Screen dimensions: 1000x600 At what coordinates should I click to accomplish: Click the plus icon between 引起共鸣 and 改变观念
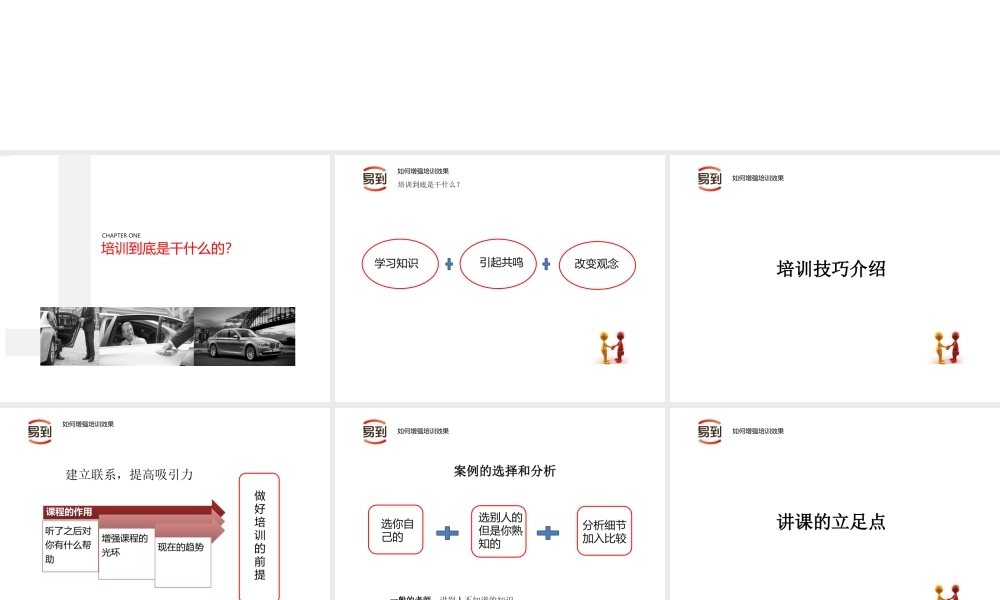click(546, 264)
